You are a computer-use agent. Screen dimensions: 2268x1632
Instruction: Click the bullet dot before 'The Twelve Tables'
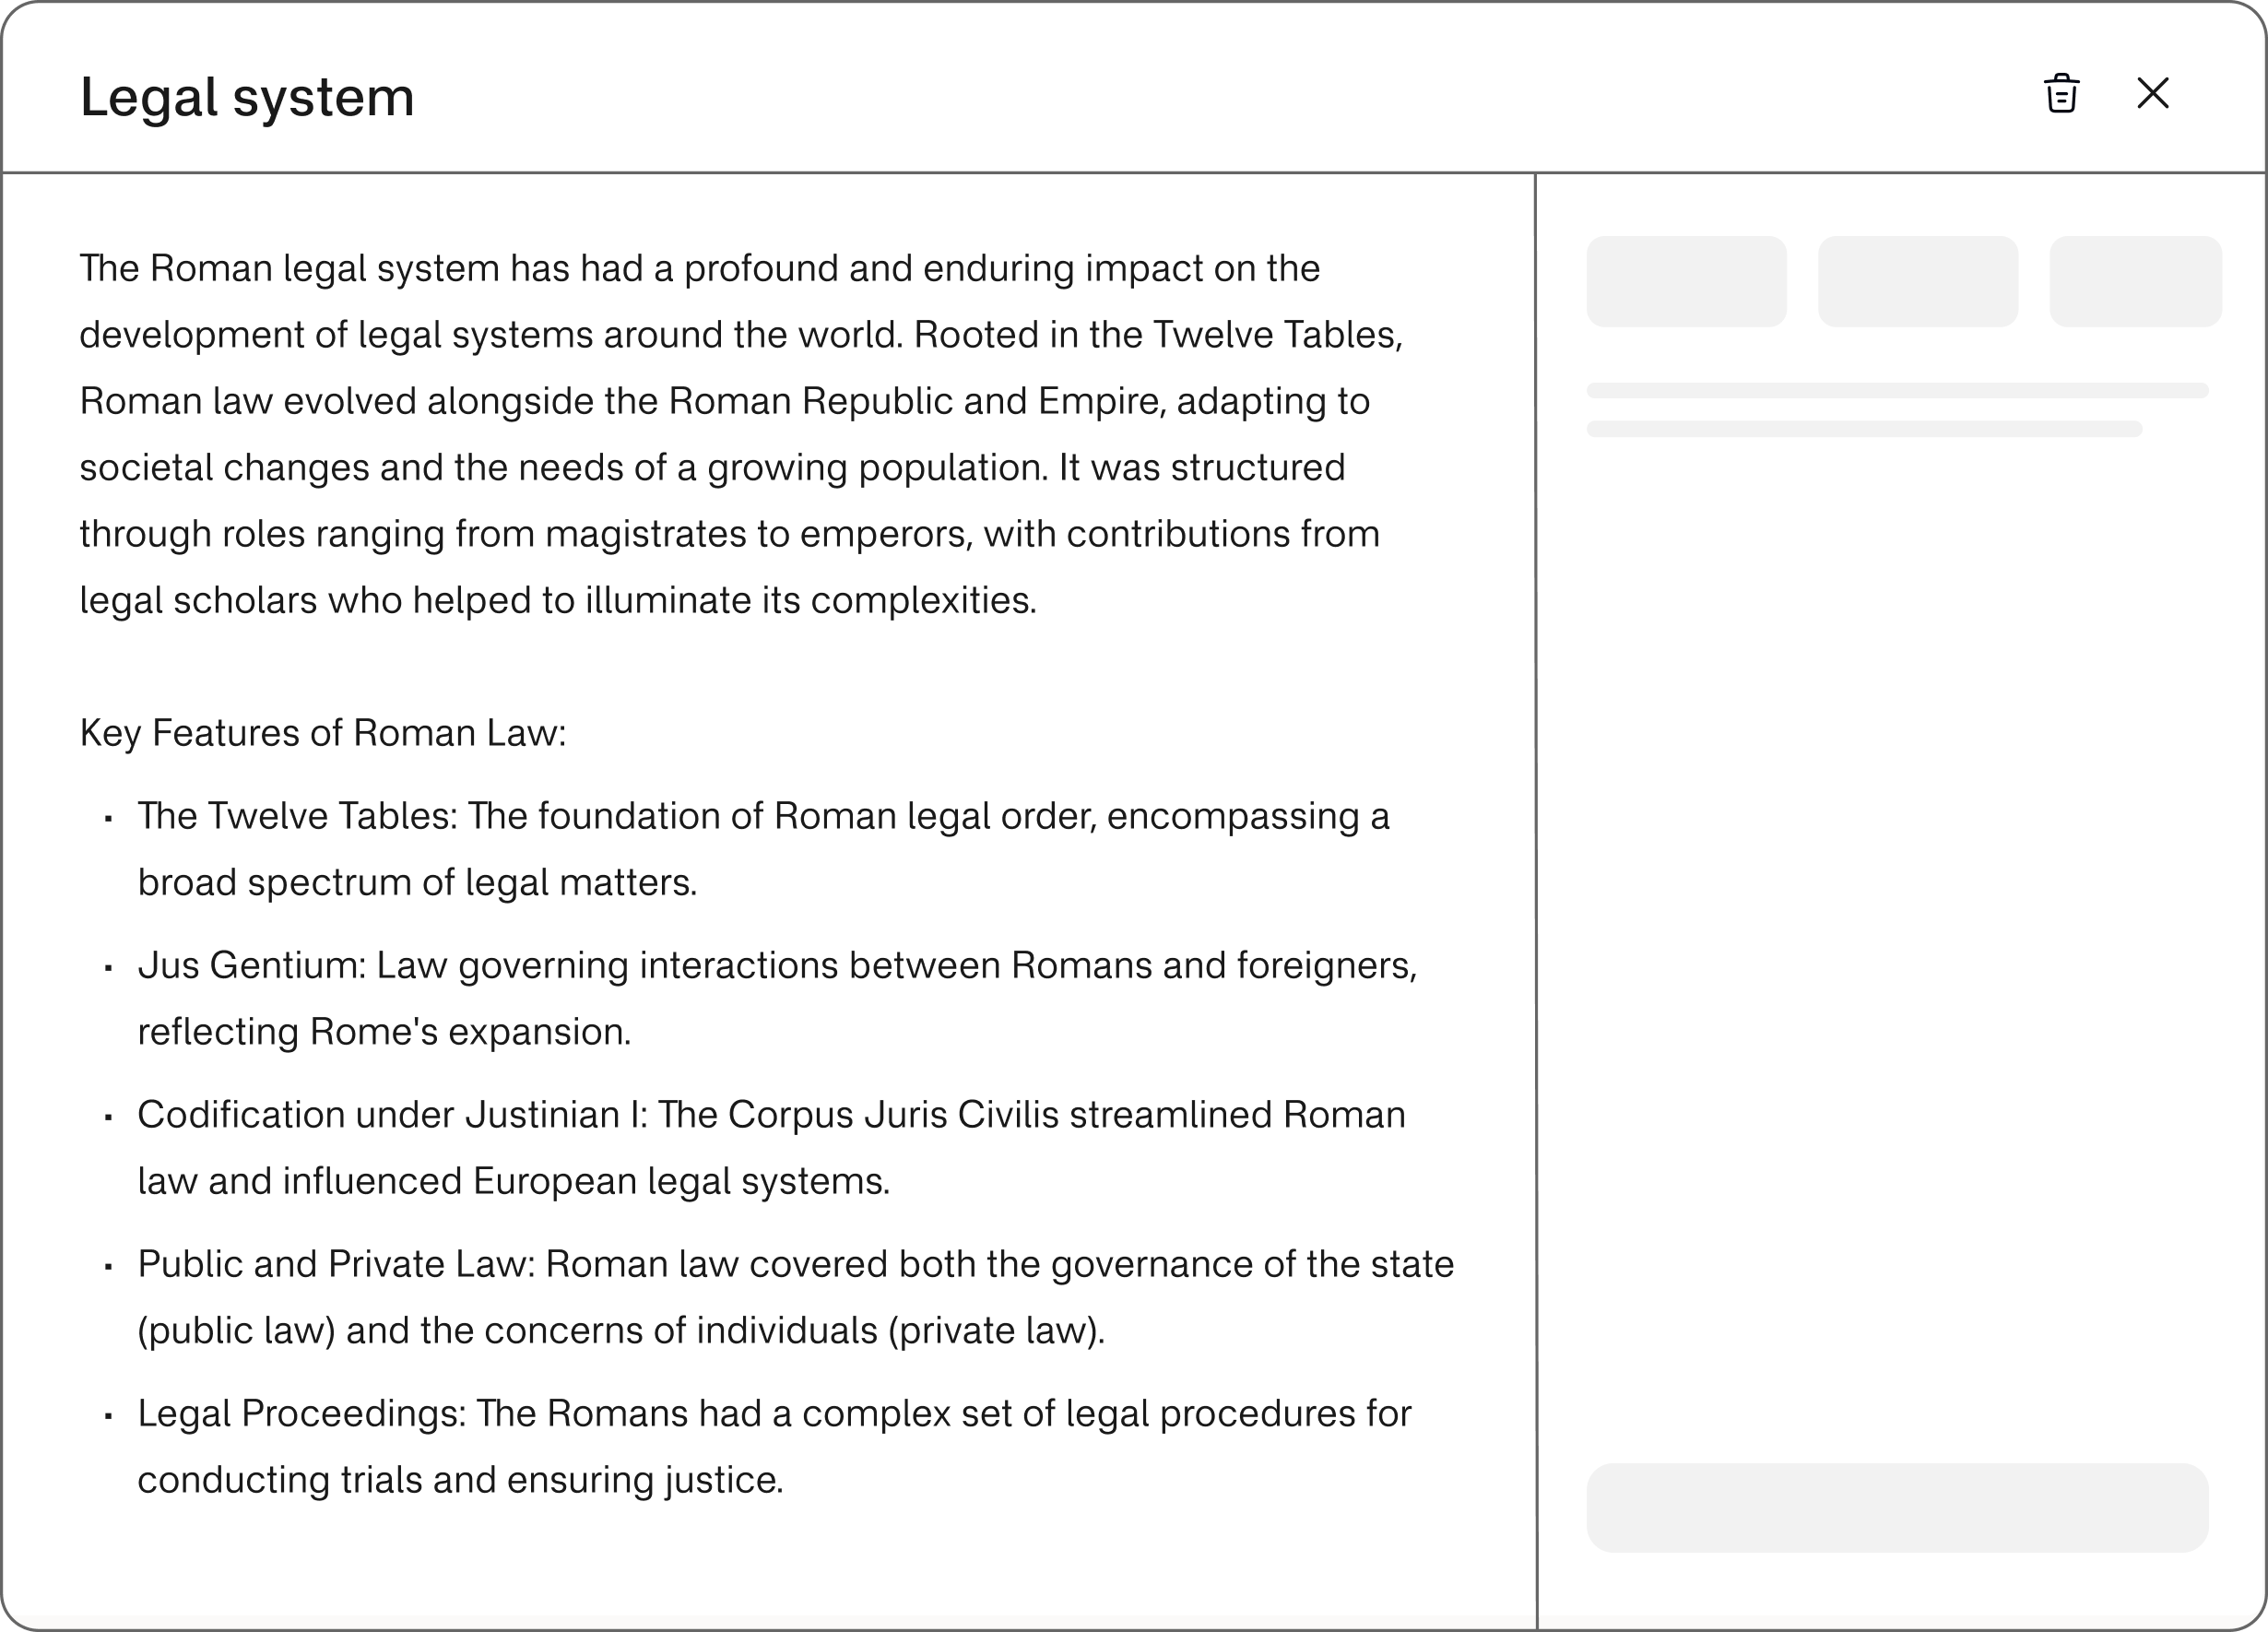point(108,818)
